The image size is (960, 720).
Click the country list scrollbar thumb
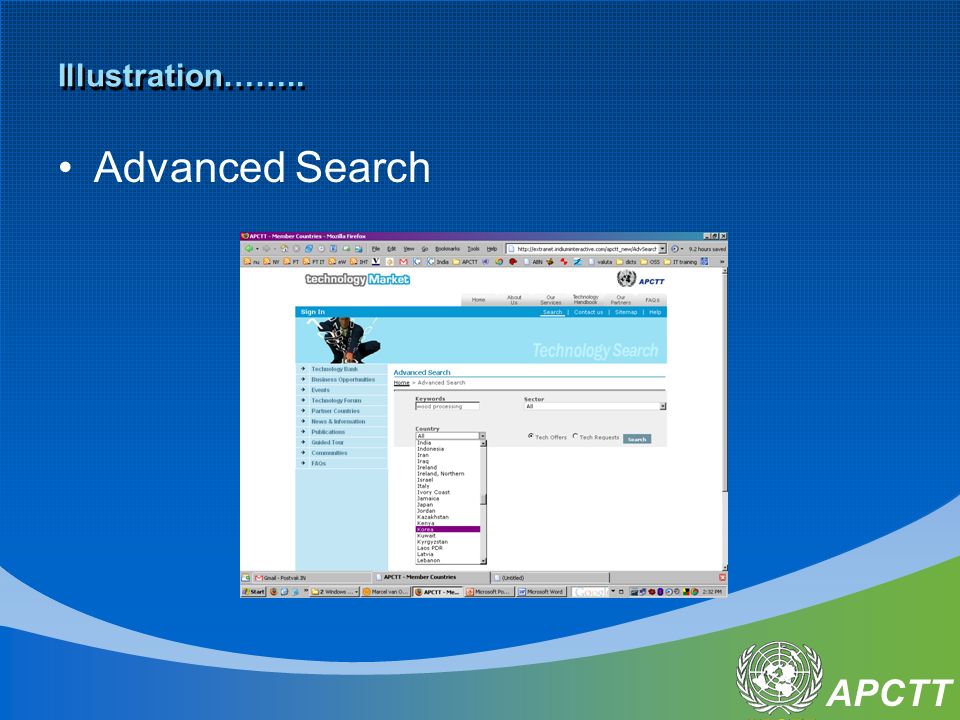pos(483,499)
